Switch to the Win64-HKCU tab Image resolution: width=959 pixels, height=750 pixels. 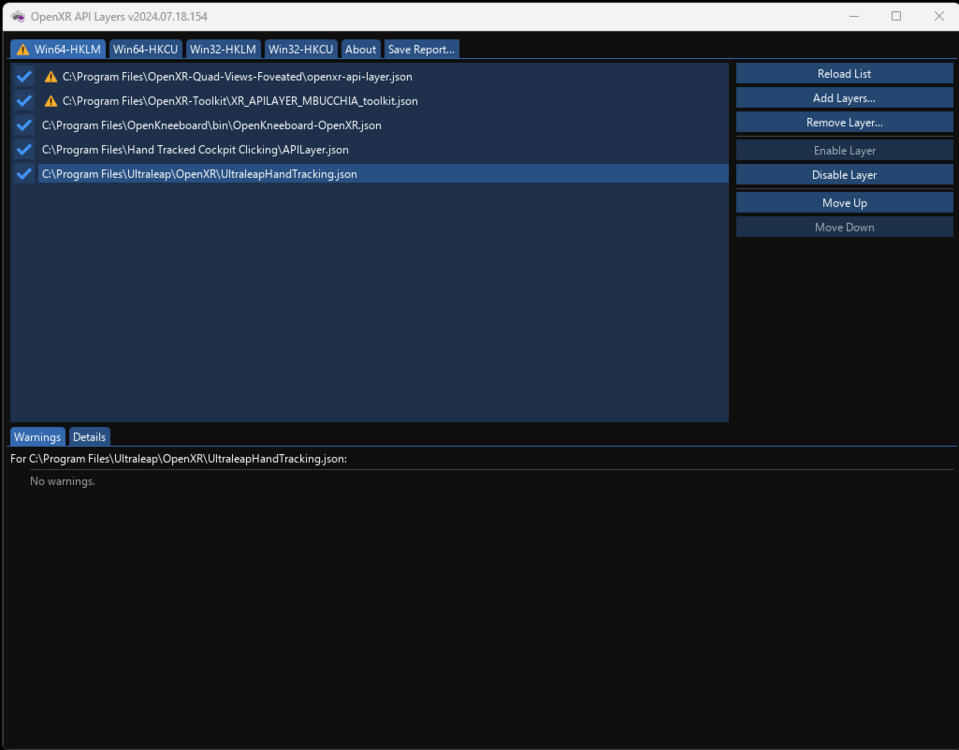145,50
